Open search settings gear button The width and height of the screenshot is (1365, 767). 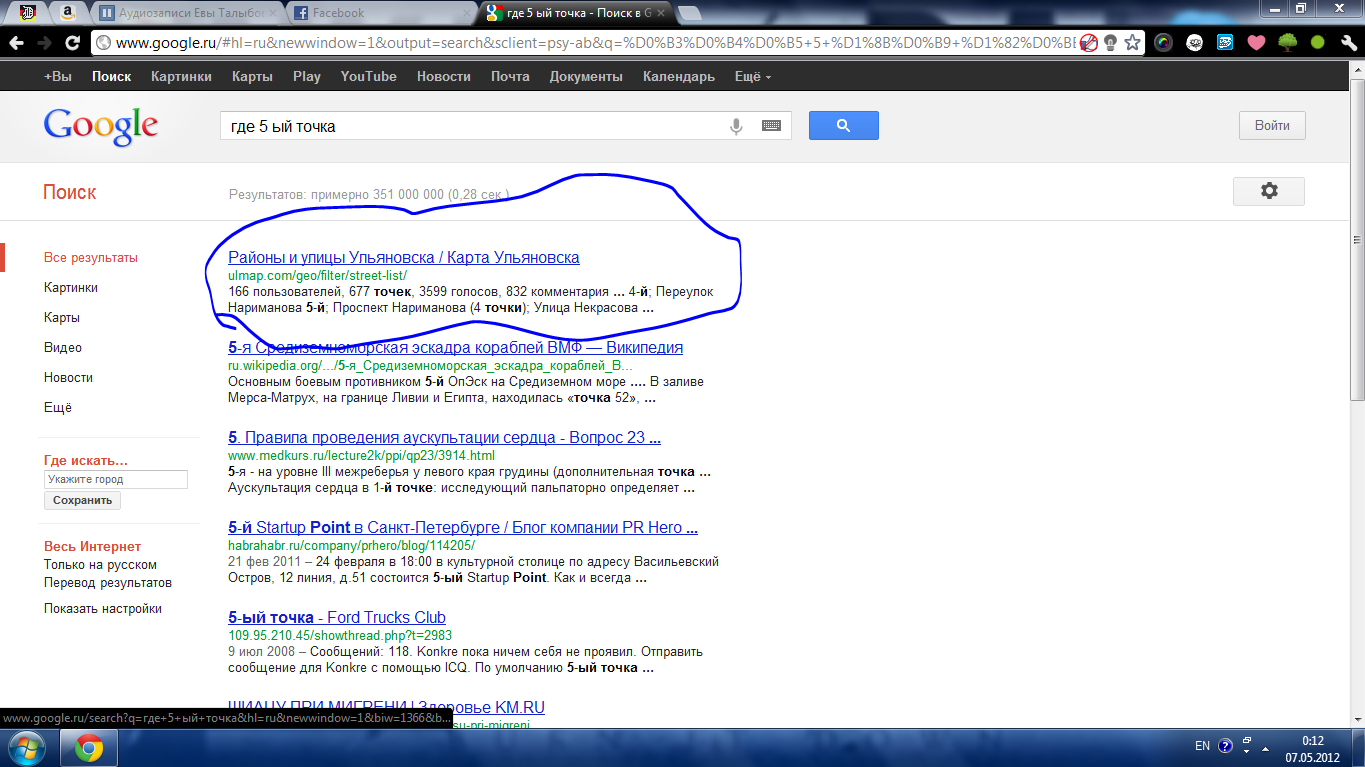pyautogui.click(x=1269, y=191)
